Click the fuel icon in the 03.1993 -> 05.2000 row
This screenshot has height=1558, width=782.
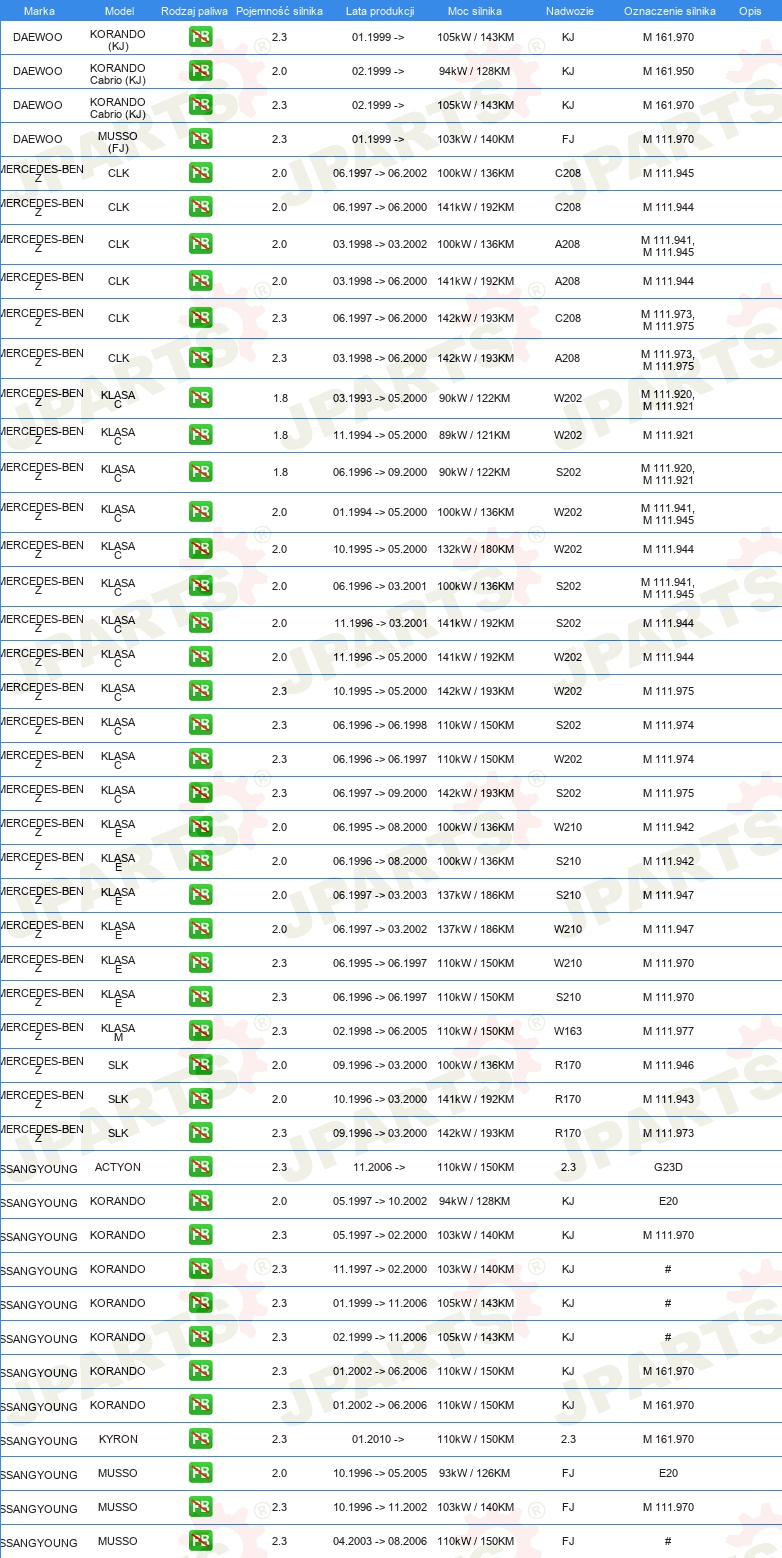click(x=201, y=397)
